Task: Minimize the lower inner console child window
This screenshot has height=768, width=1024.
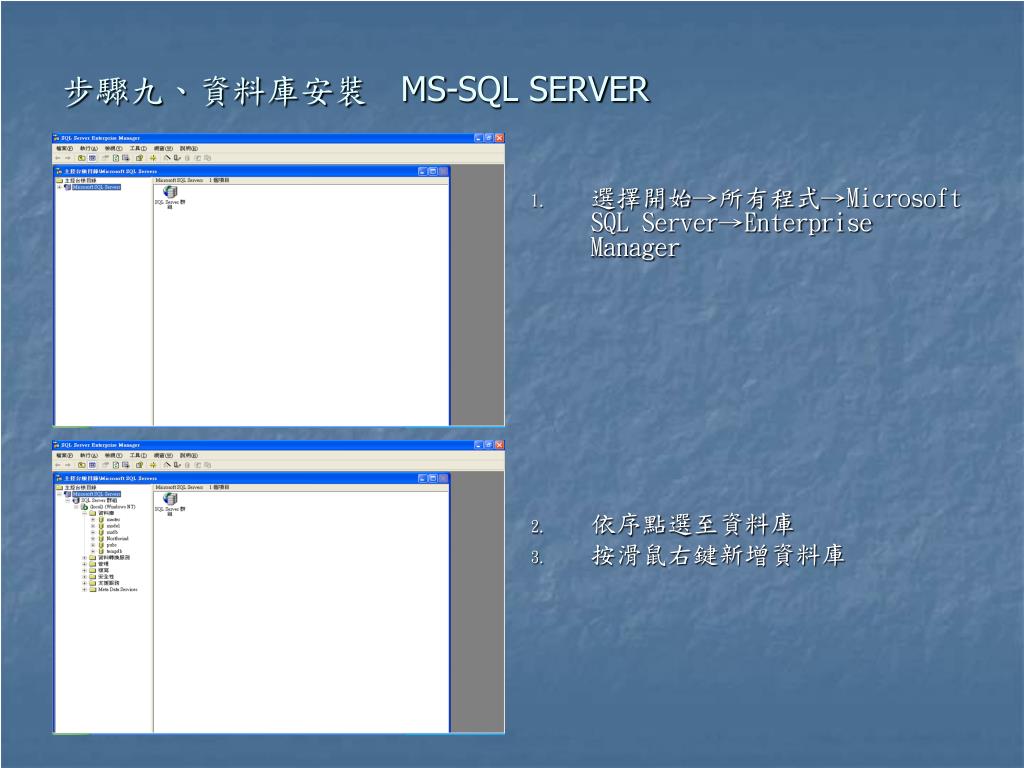Action: [422, 479]
